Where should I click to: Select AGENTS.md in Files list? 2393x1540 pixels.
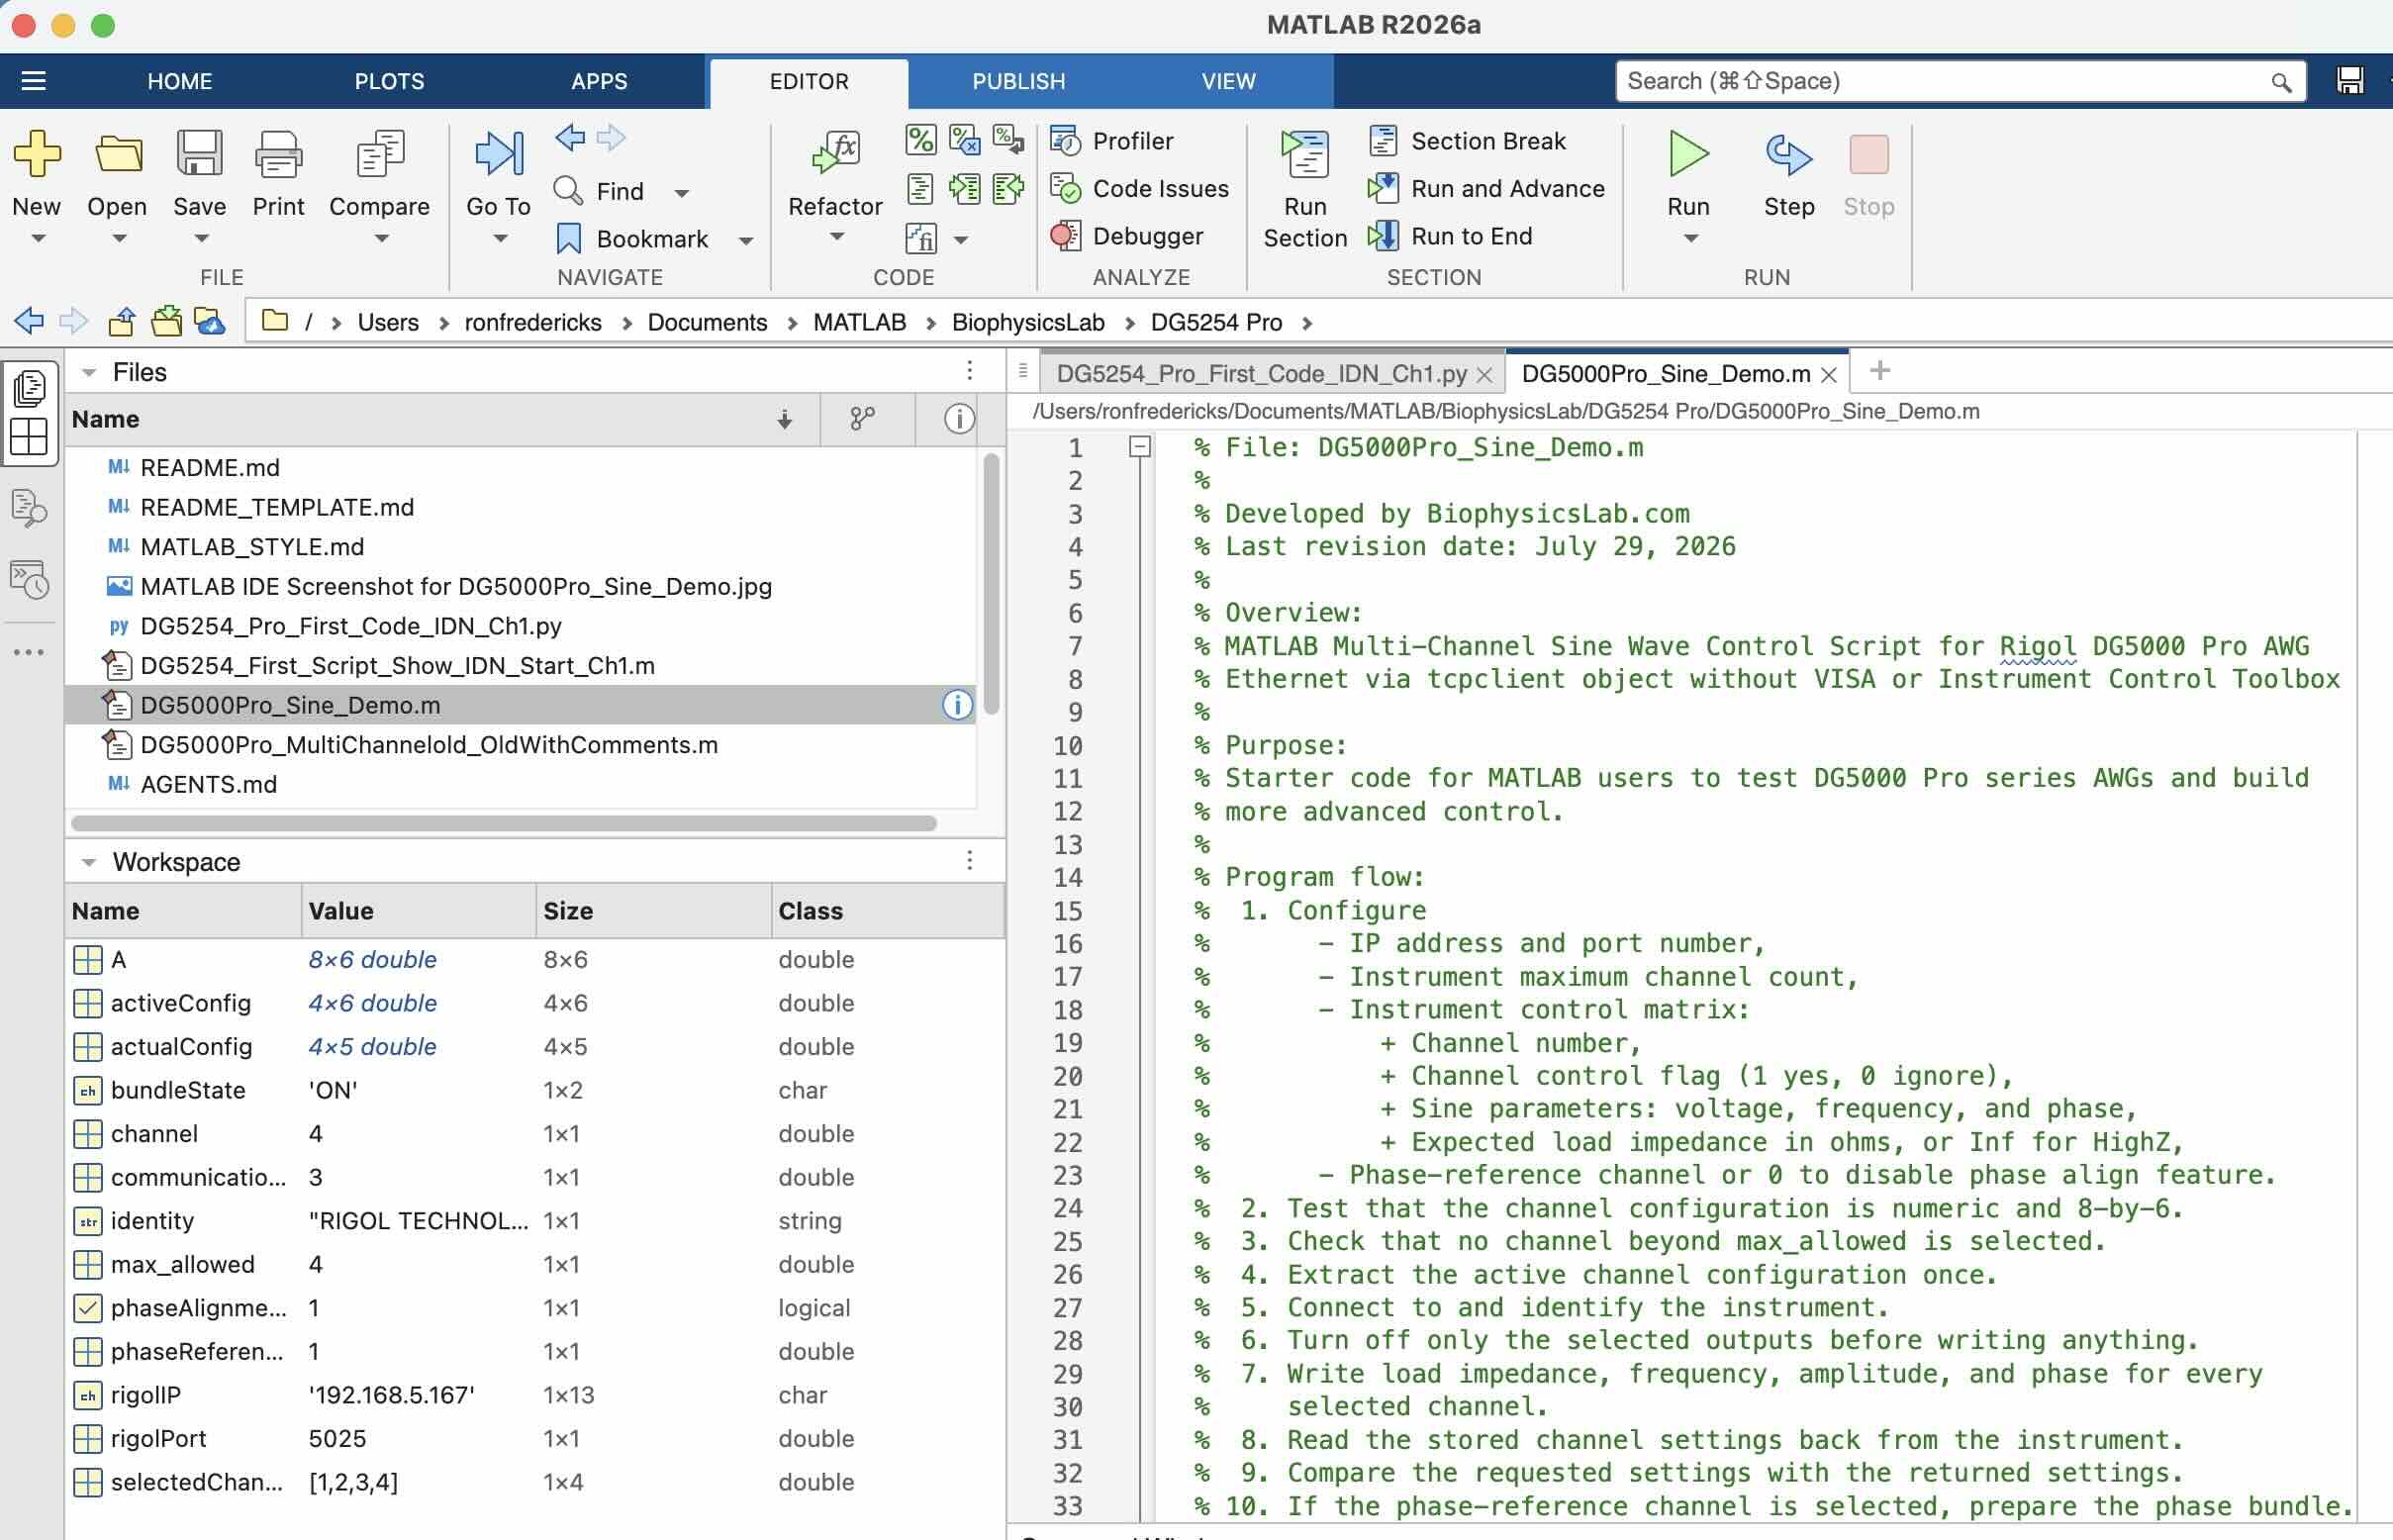click(208, 785)
